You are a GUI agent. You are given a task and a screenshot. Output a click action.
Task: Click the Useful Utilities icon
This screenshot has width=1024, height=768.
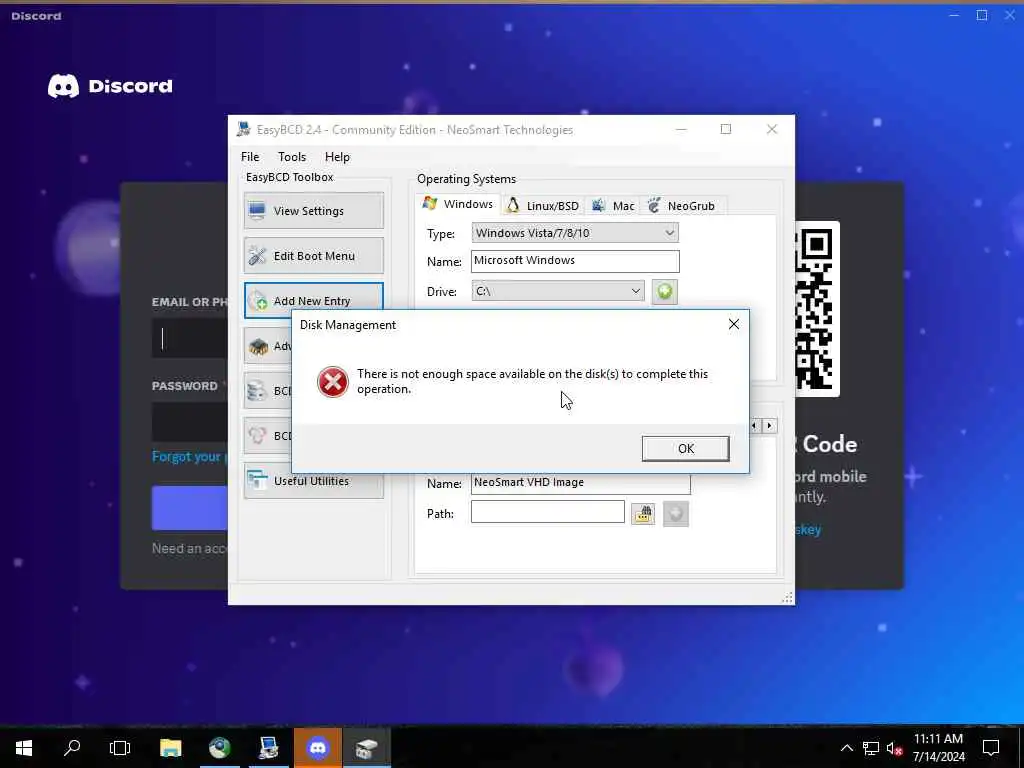[x=257, y=481]
